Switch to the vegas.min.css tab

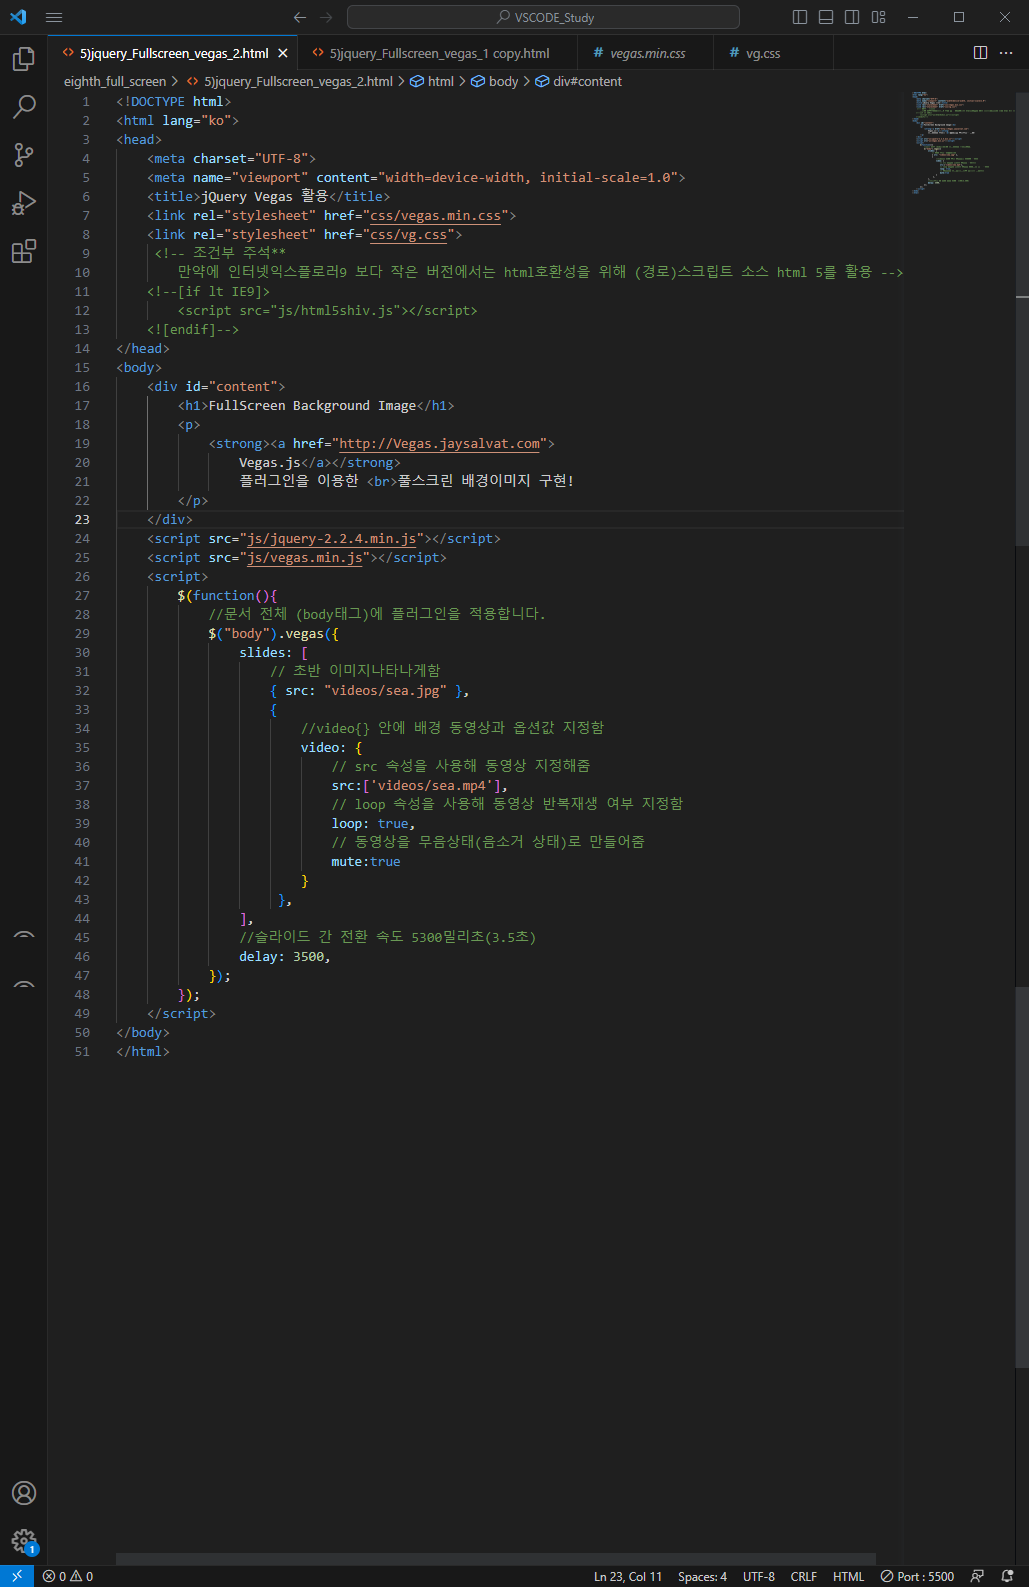click(647, 53)
